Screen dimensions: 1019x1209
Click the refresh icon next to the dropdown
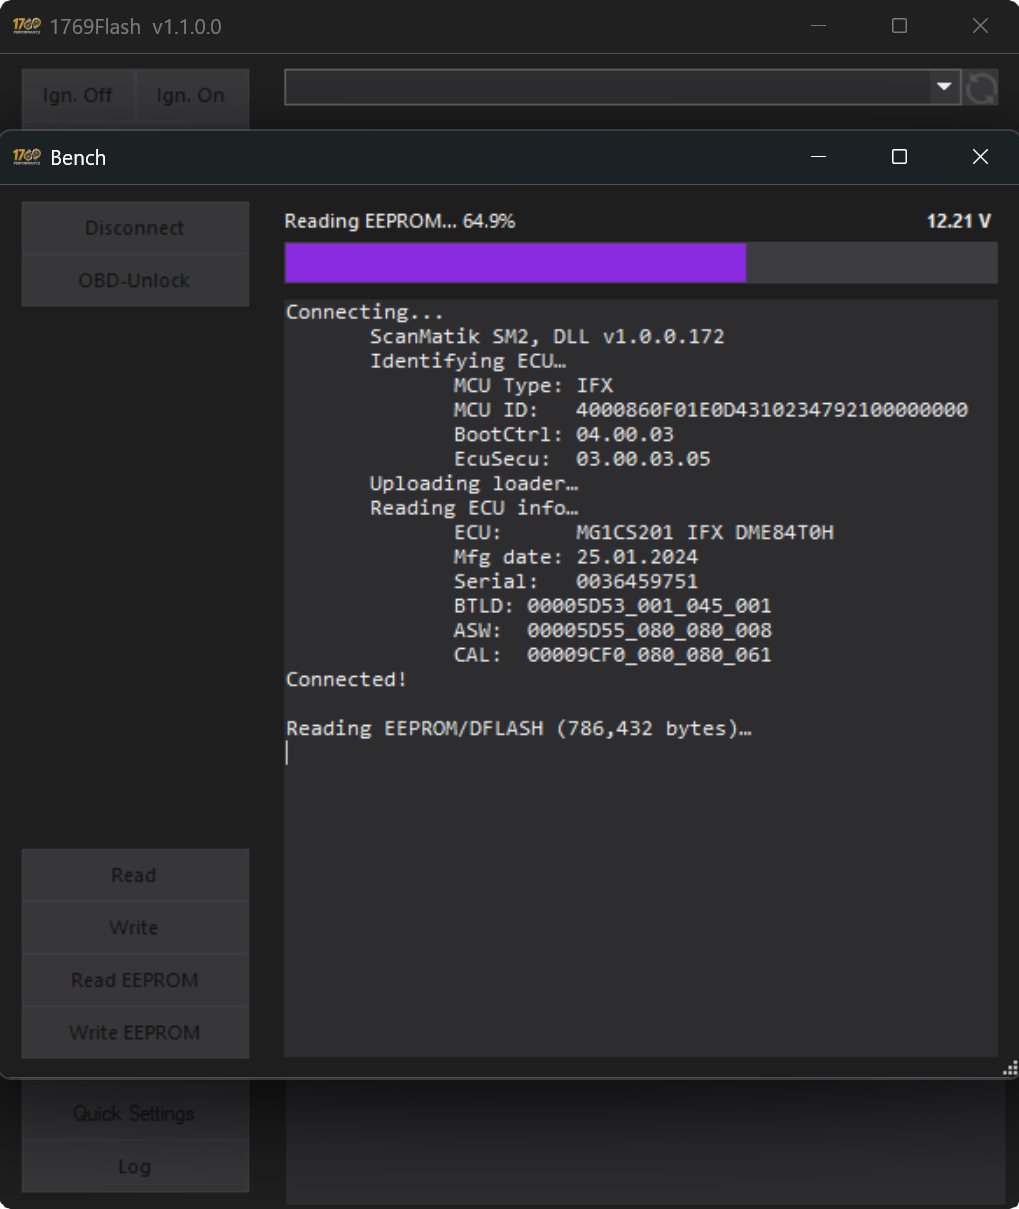981,87
